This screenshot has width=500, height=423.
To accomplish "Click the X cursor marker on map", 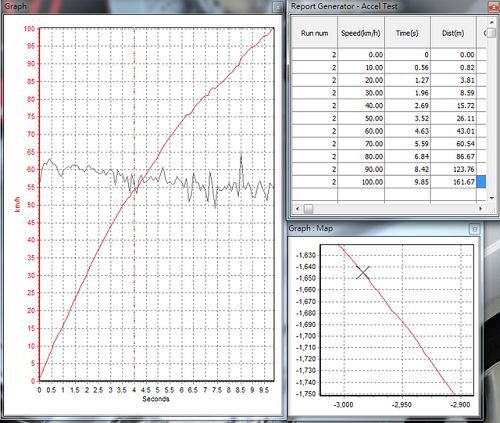I will [363, 273].
